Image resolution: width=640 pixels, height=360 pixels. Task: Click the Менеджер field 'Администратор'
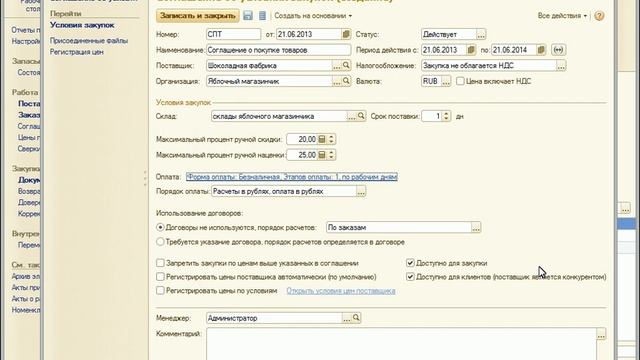[x=274, y=318]
